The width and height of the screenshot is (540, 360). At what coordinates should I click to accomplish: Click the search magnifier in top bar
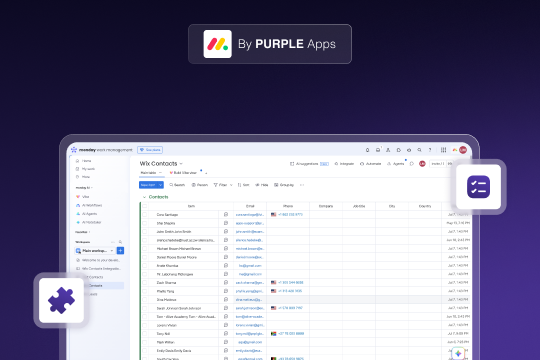[419, 150]
